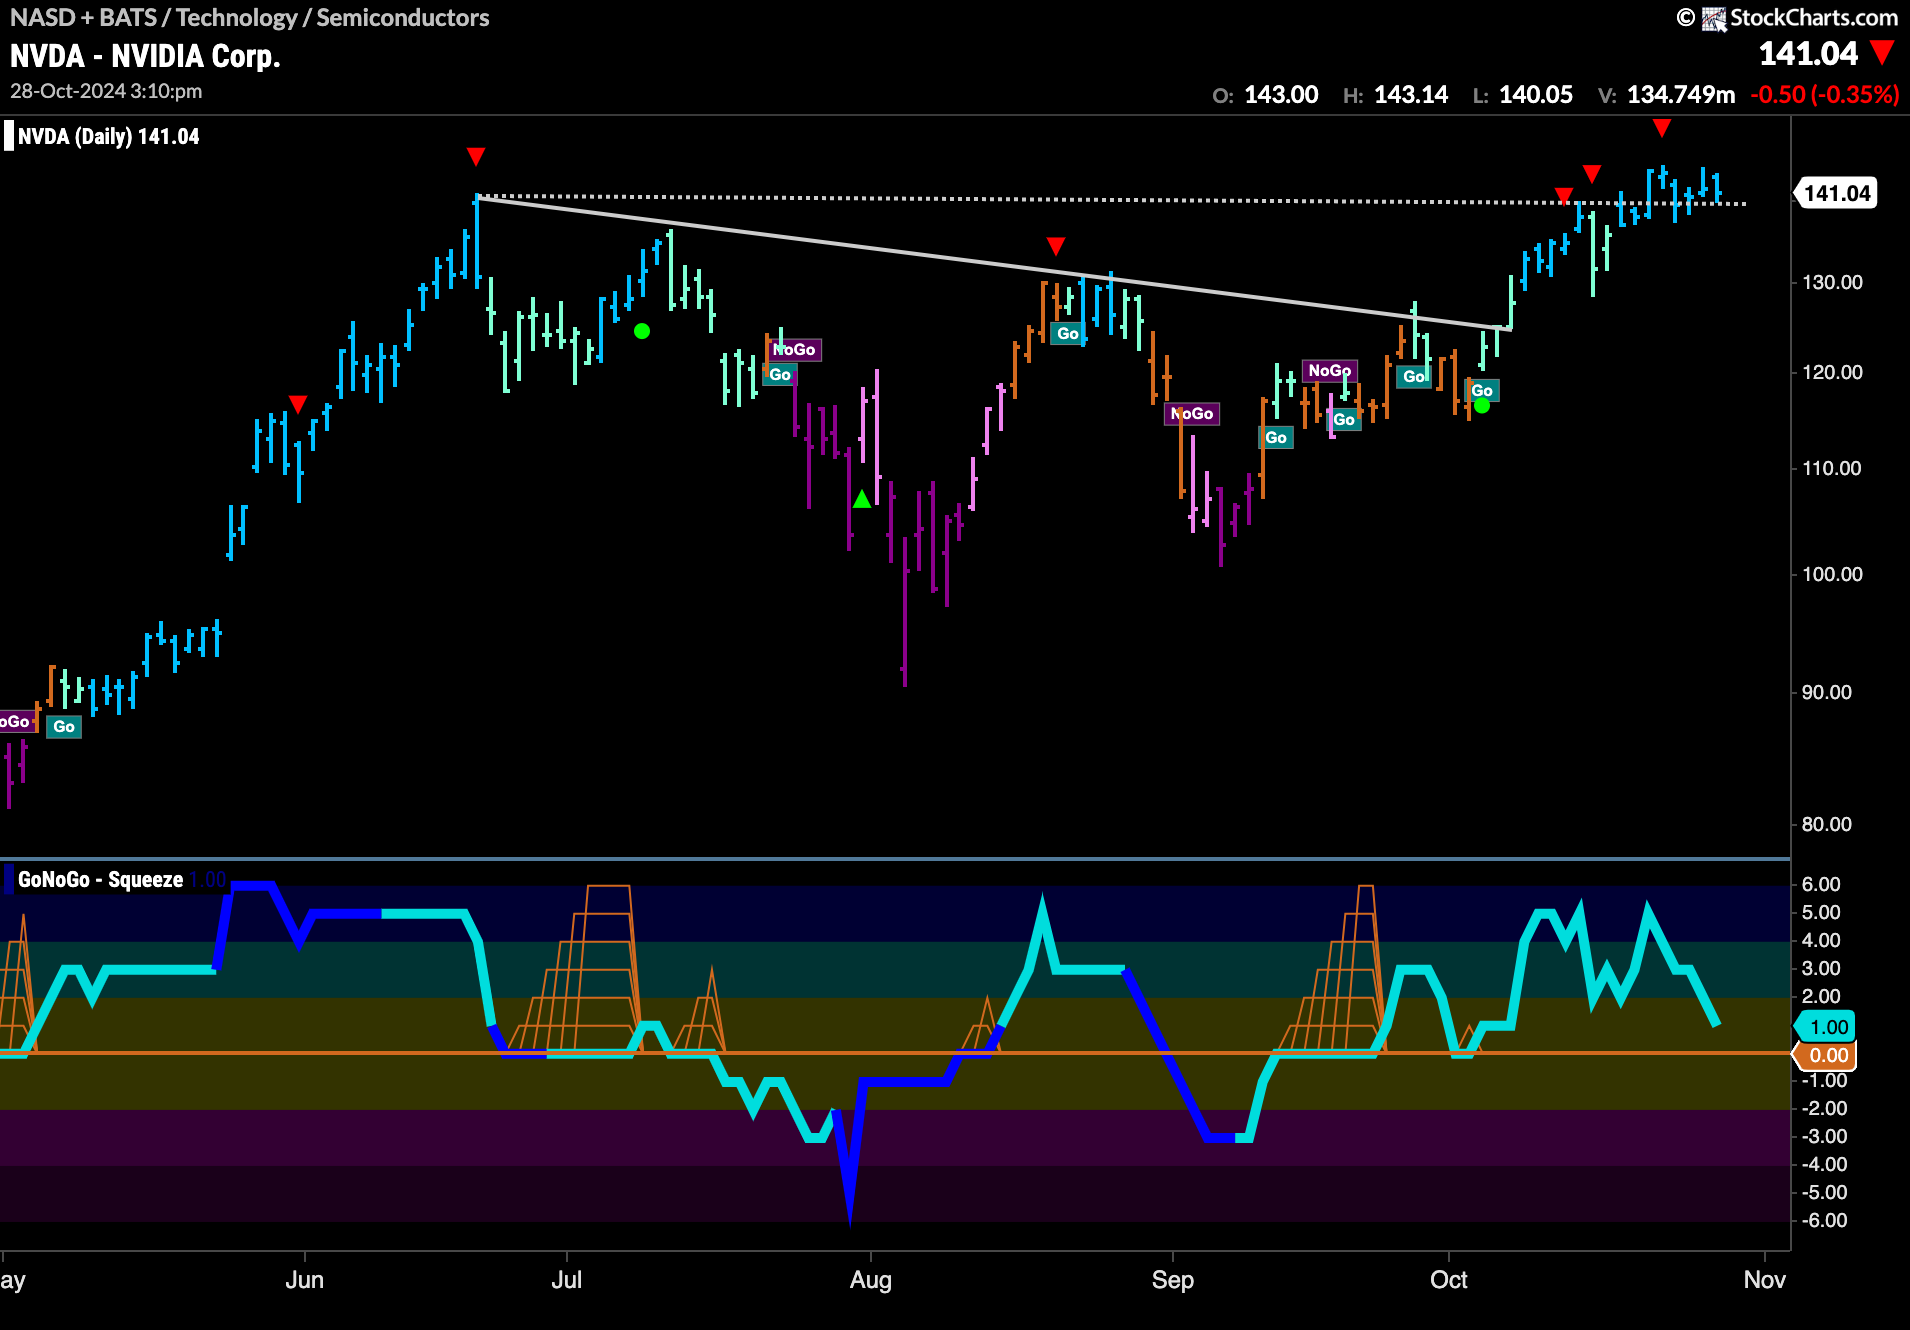The image size is (1910, 1330).
Task: Select the green circle marker in early July
Action: point(642,331)
